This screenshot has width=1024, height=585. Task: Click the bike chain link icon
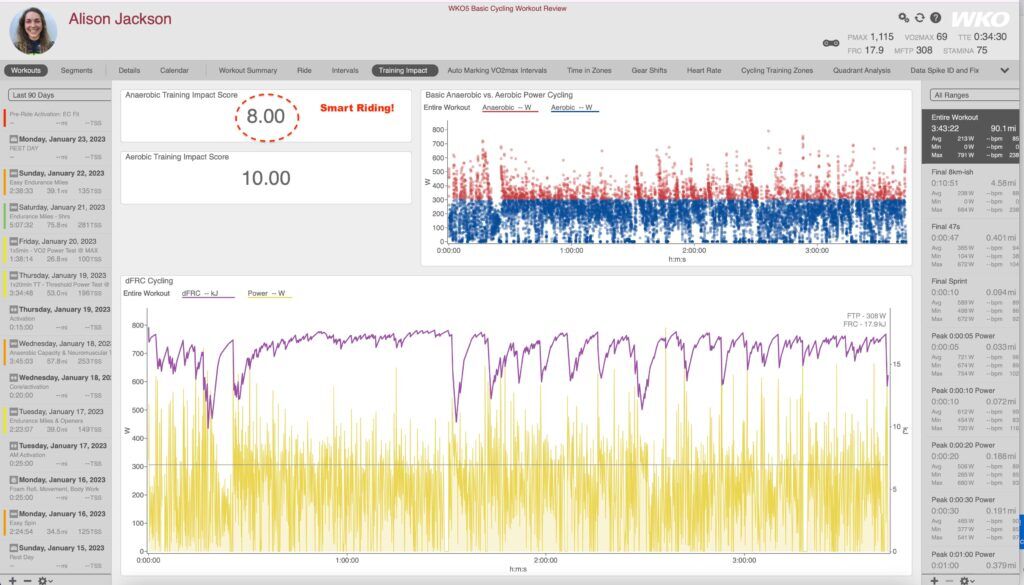[x=831, y=43]
